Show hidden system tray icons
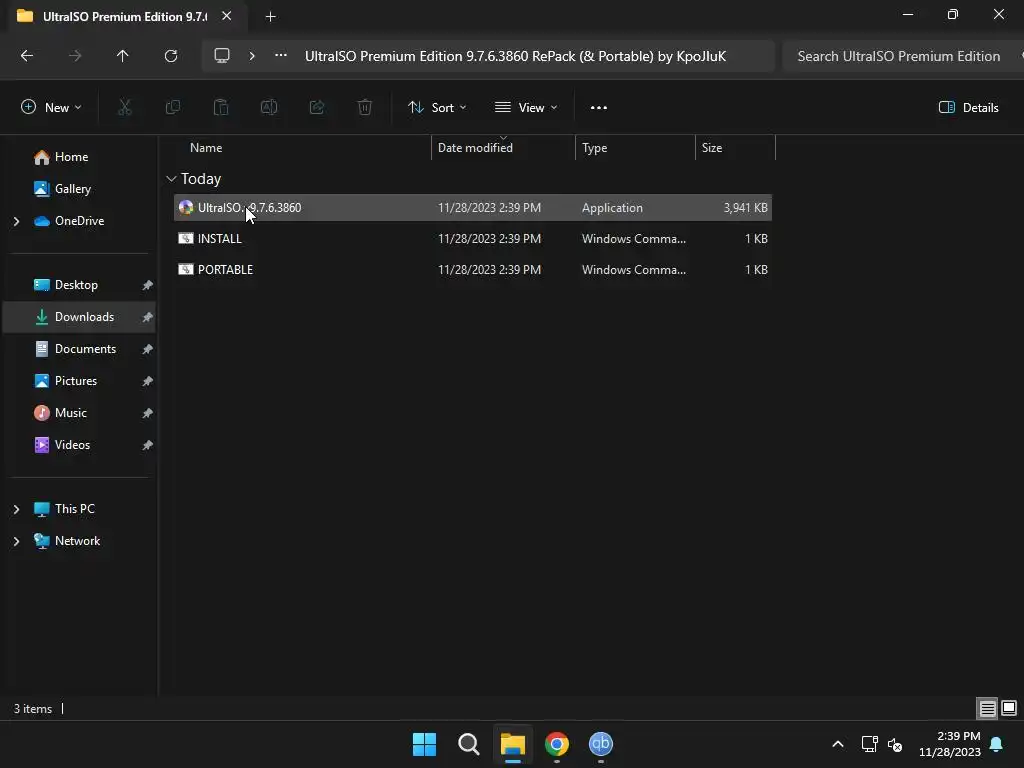This screenshot has width=1024, height=768. click(838, 744)
